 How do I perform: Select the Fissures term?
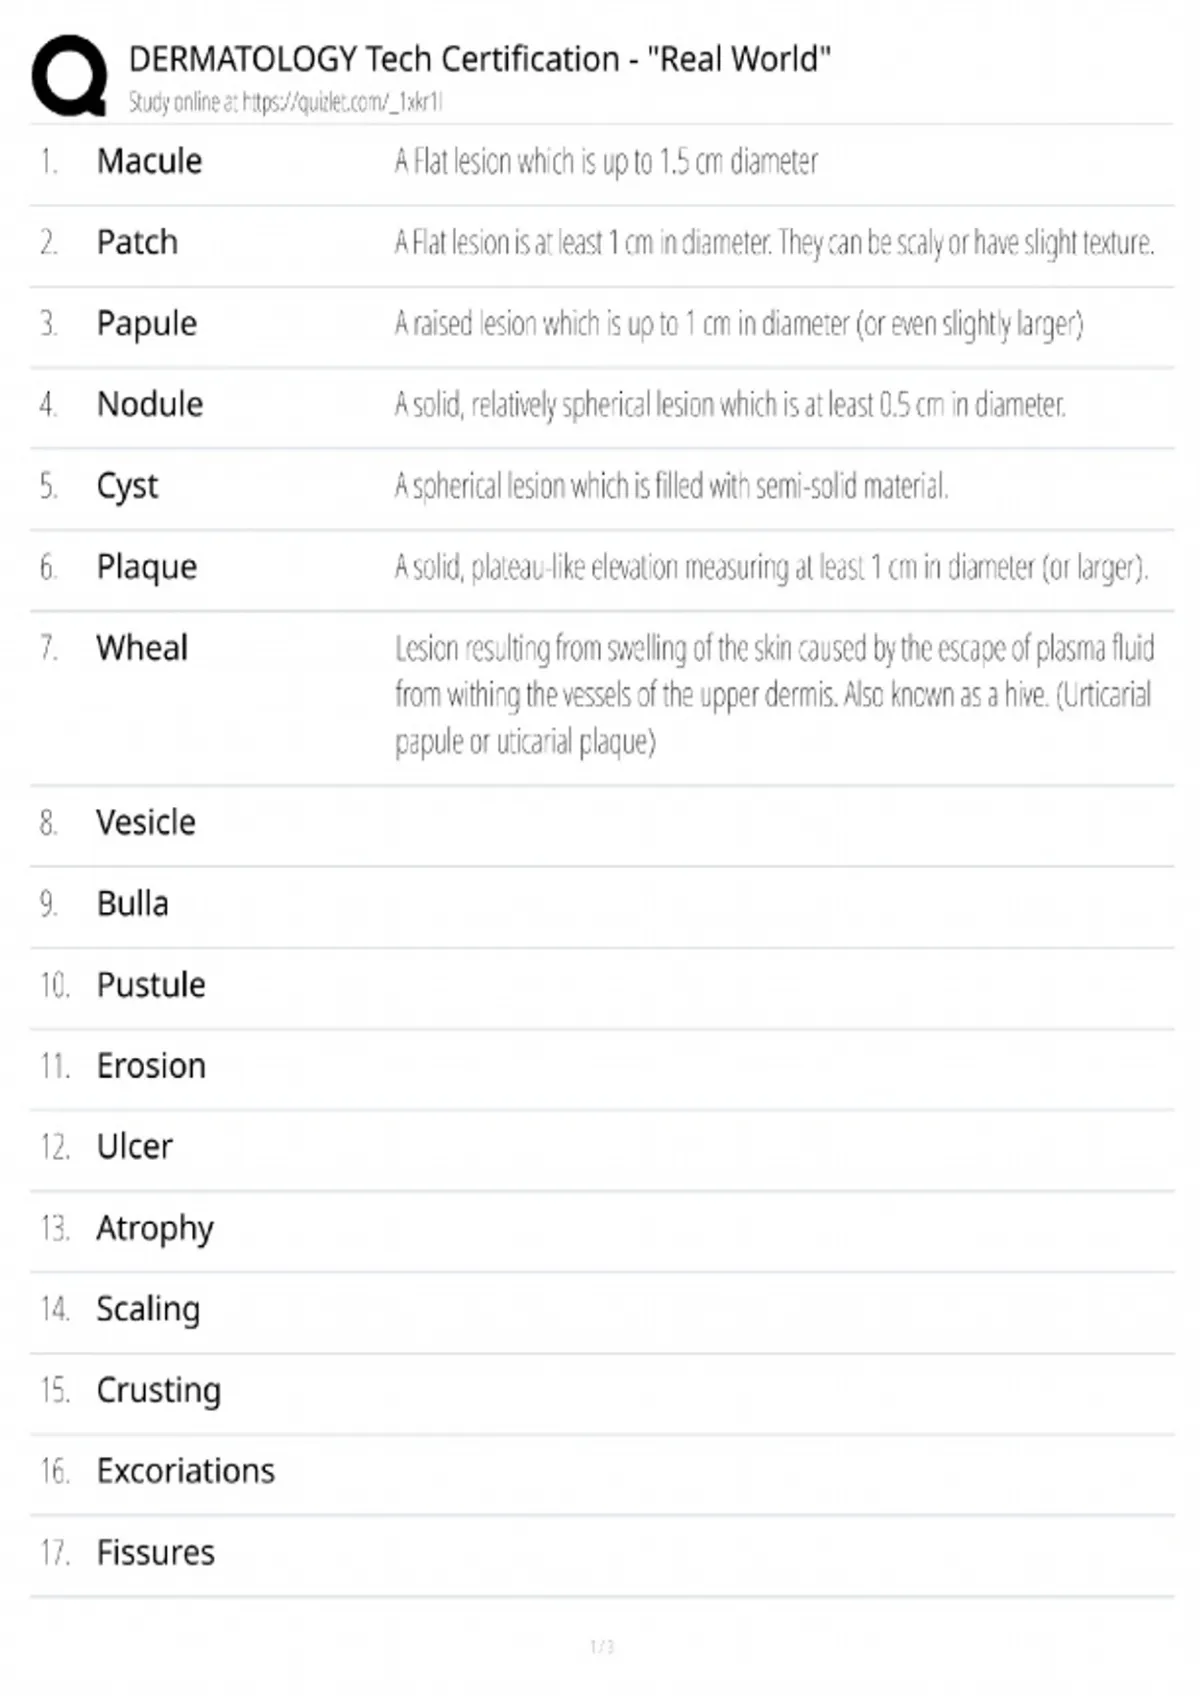(x=155, y=1553)
